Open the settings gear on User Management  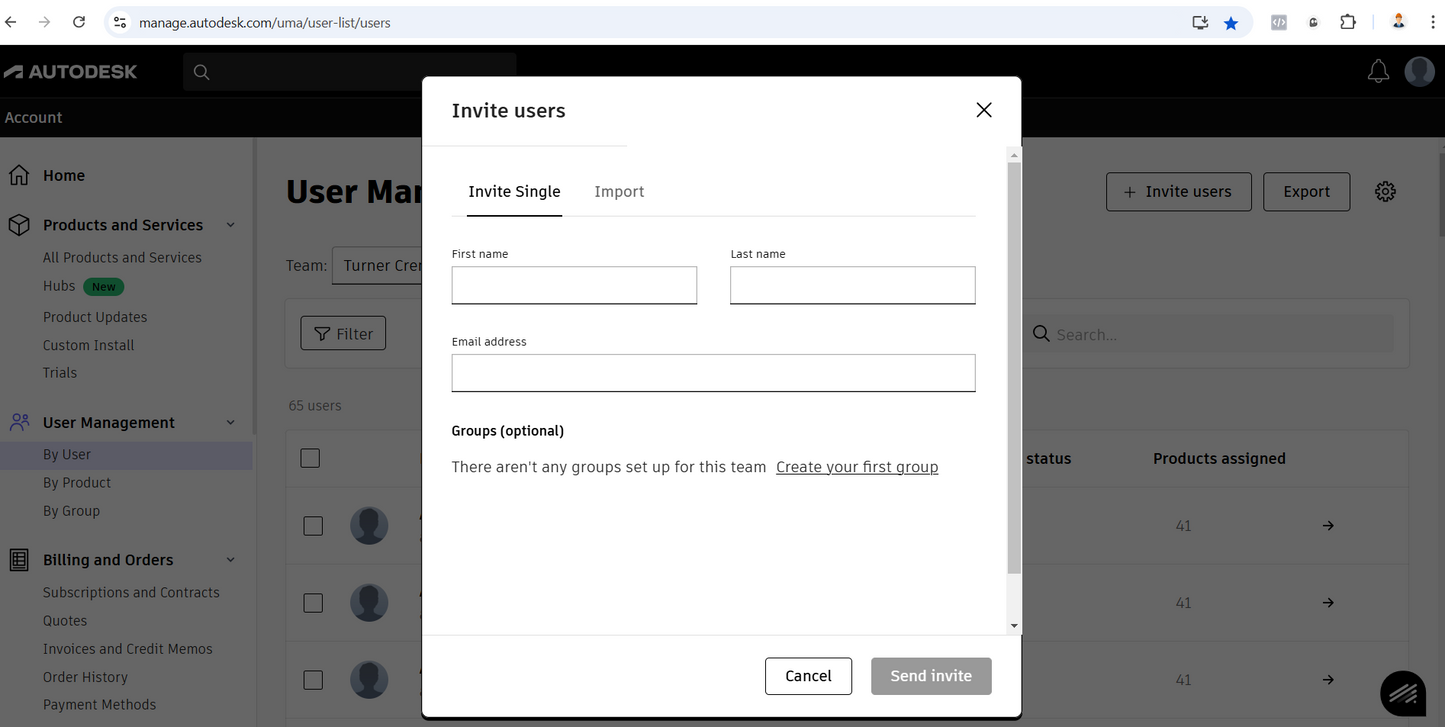point(1385,192)
